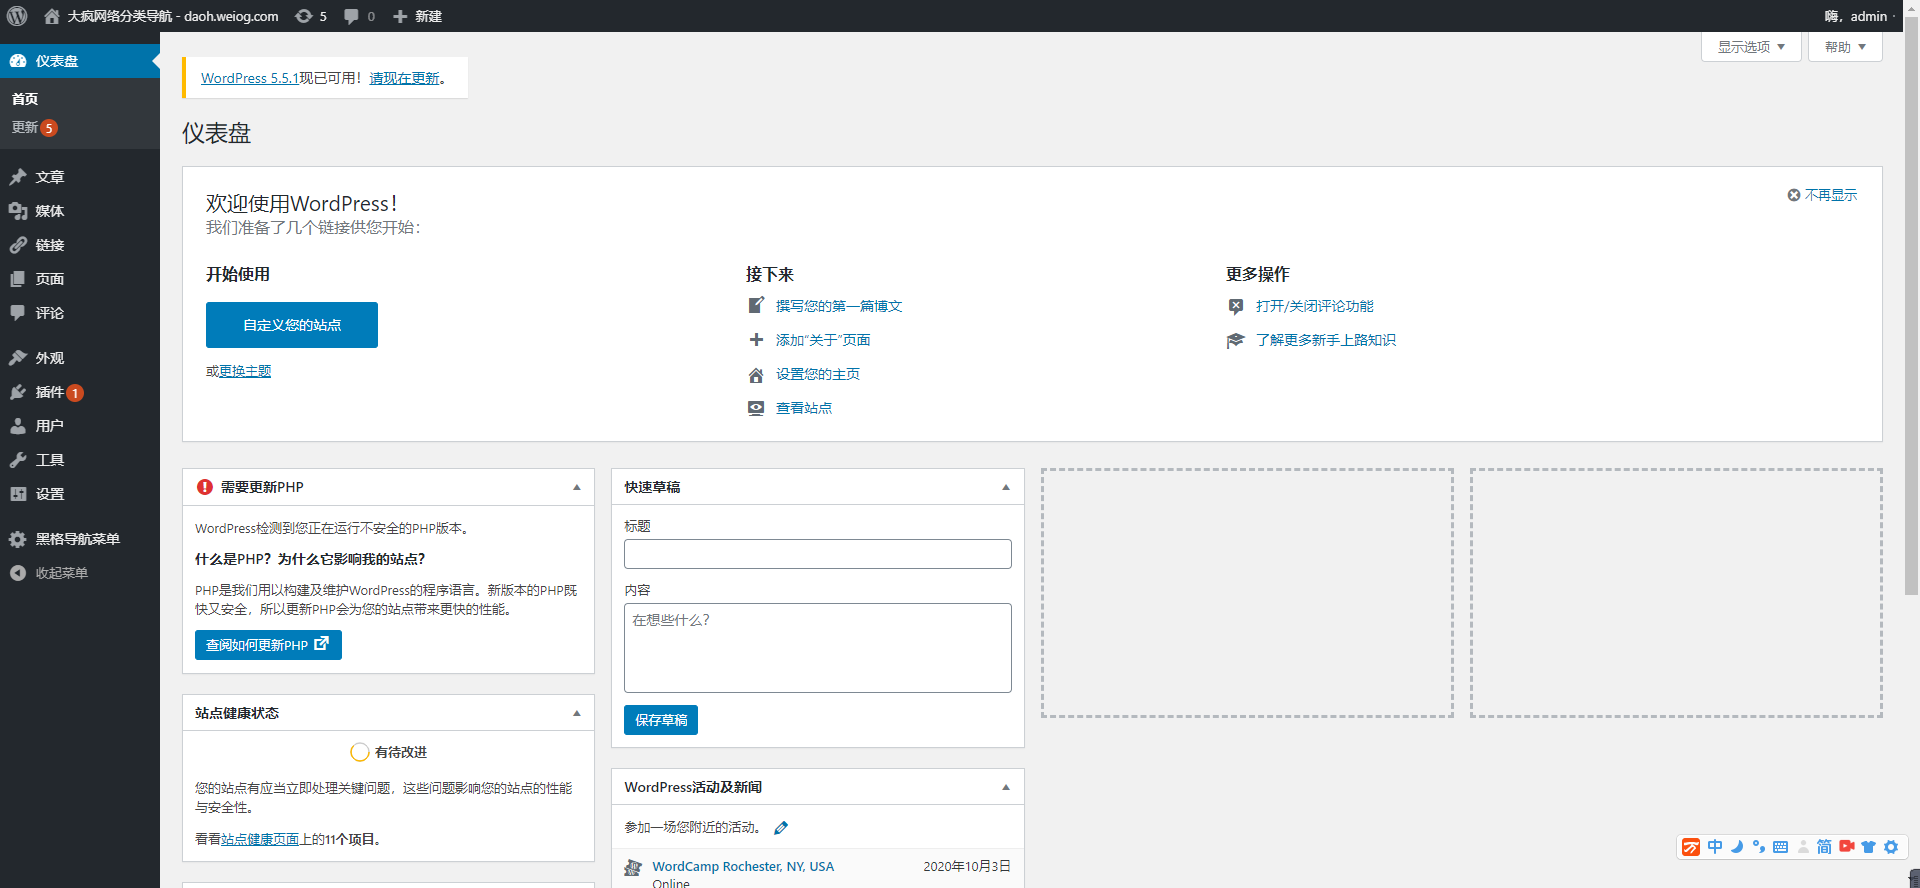Screen dimensions: 1920x888
Task: Click the comments bubble icon in admin bar
Action: click(x=351, y=16)
